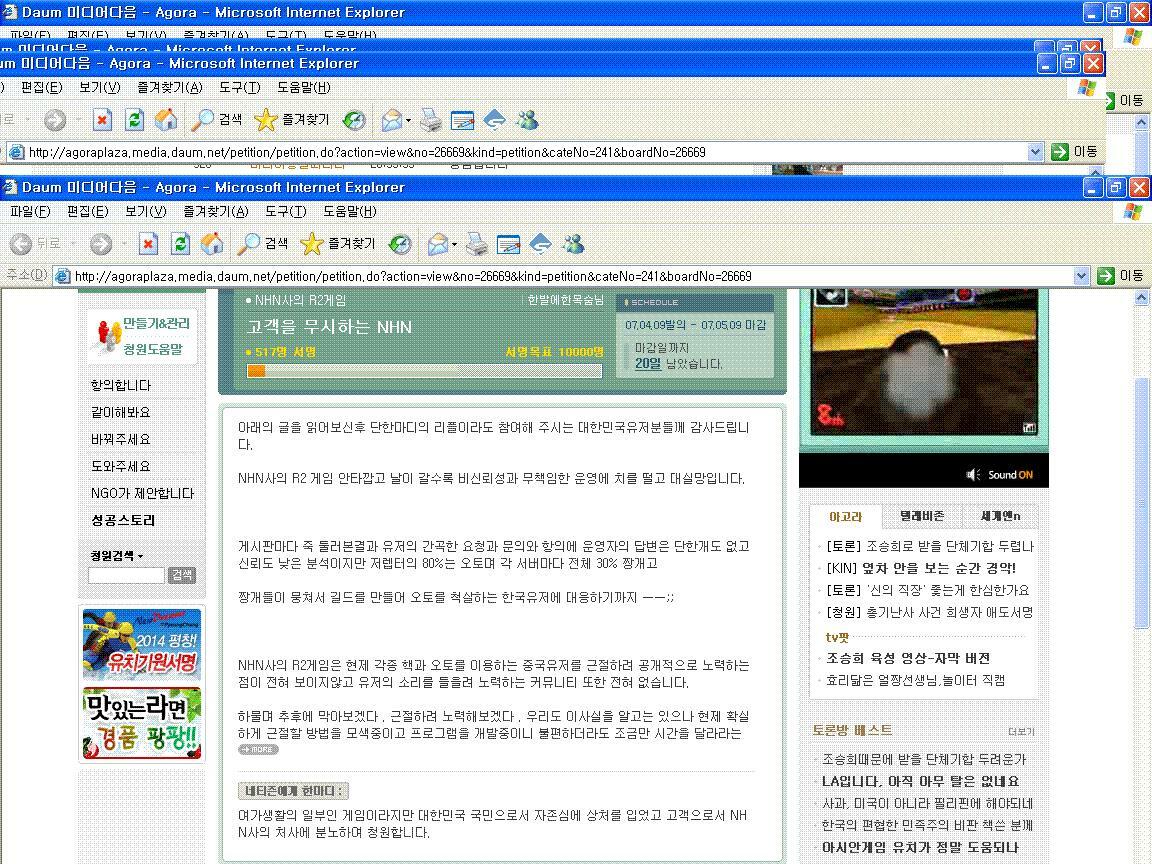Screen dimensions: 1152x864
Task: Open 편집(E) menu in front window
Action: [87, 212]
